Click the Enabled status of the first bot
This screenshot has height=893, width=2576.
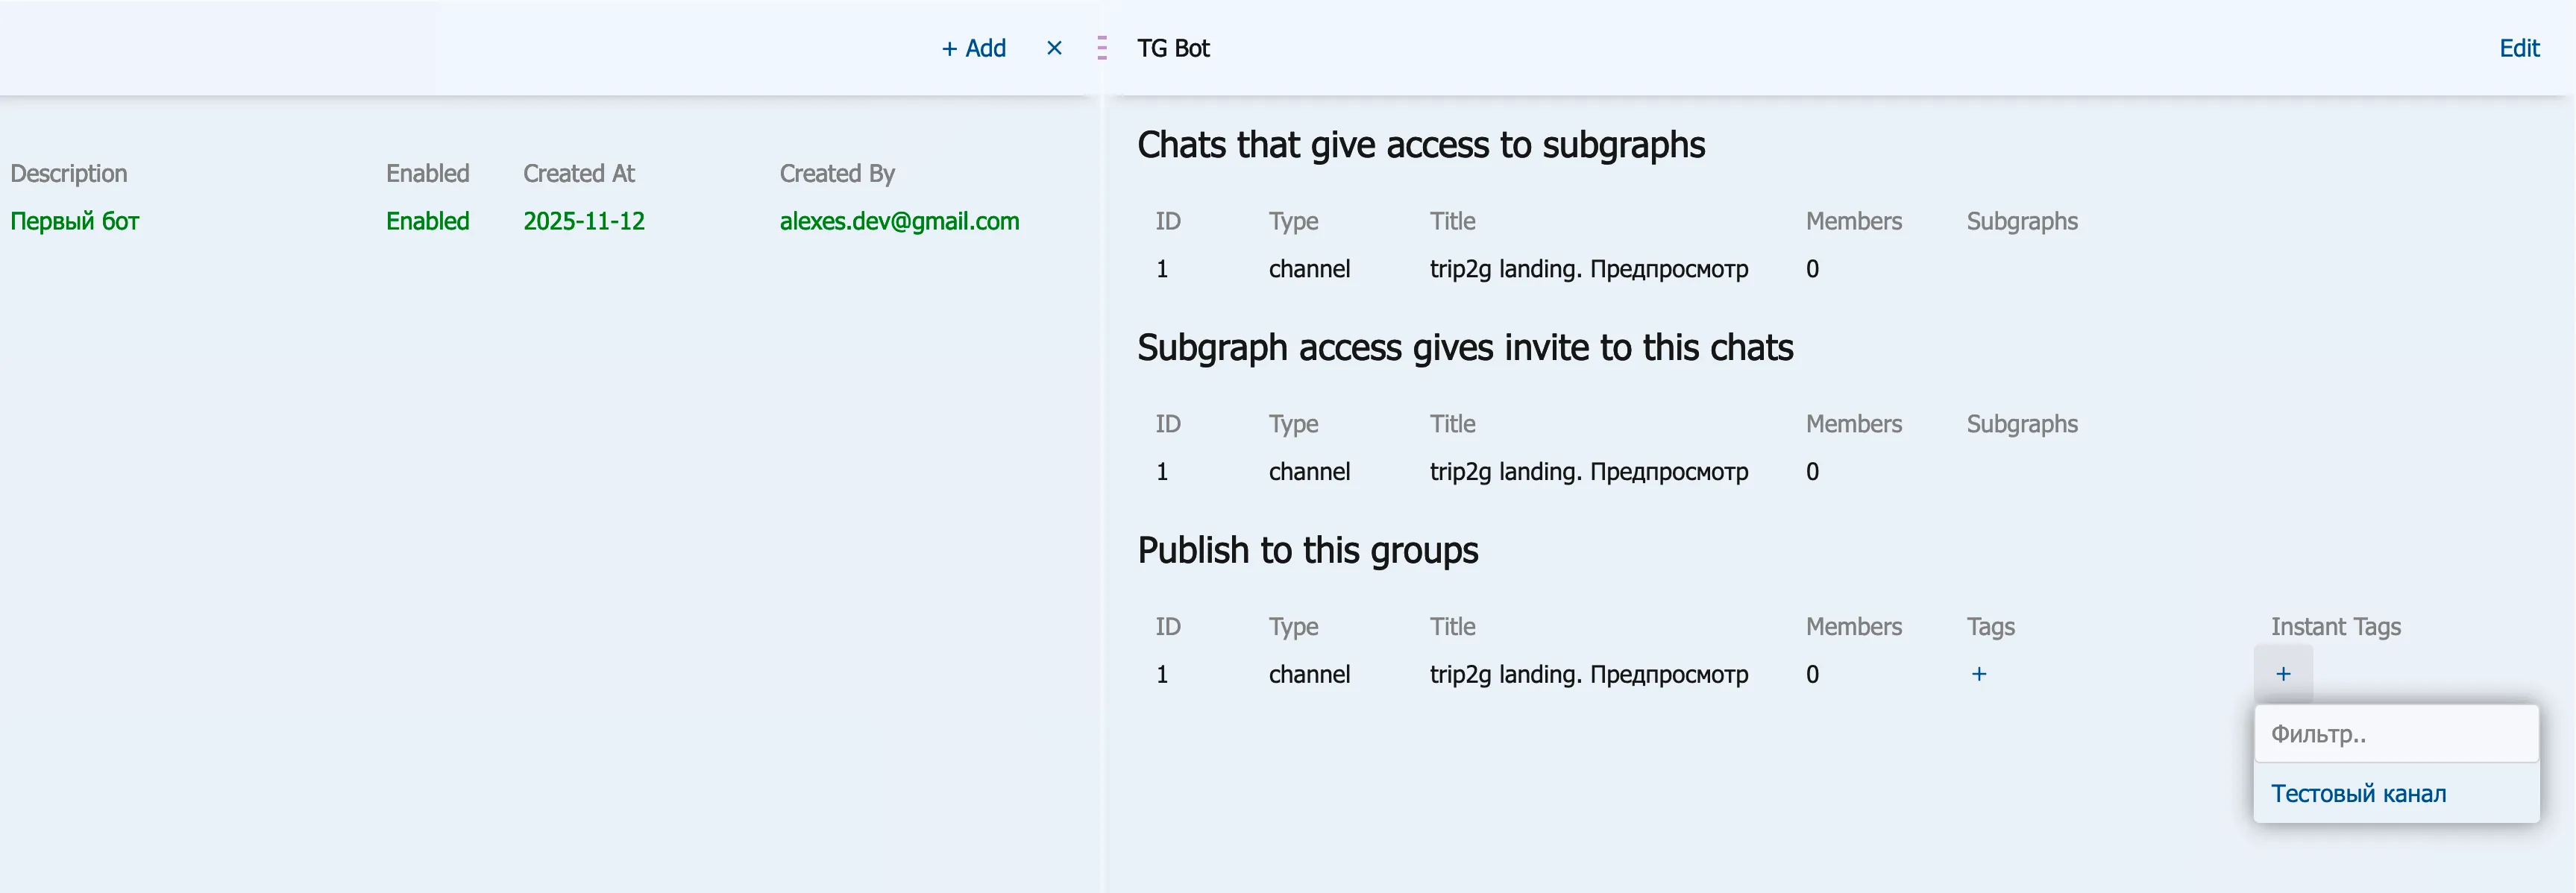coord(427,221)
